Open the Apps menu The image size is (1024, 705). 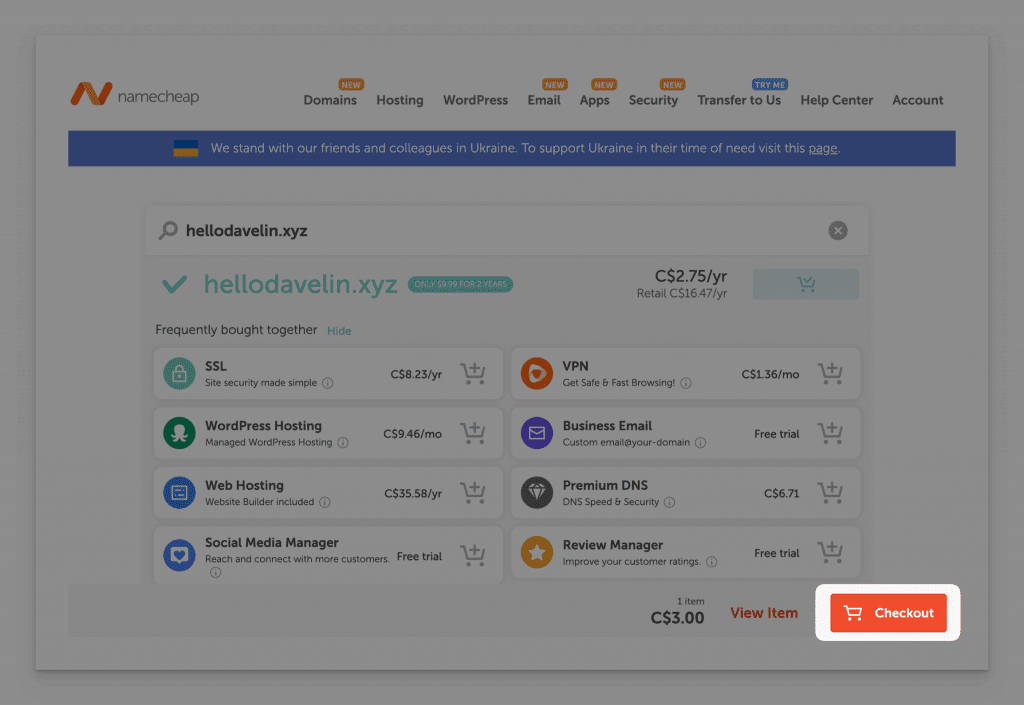[594, 100]
